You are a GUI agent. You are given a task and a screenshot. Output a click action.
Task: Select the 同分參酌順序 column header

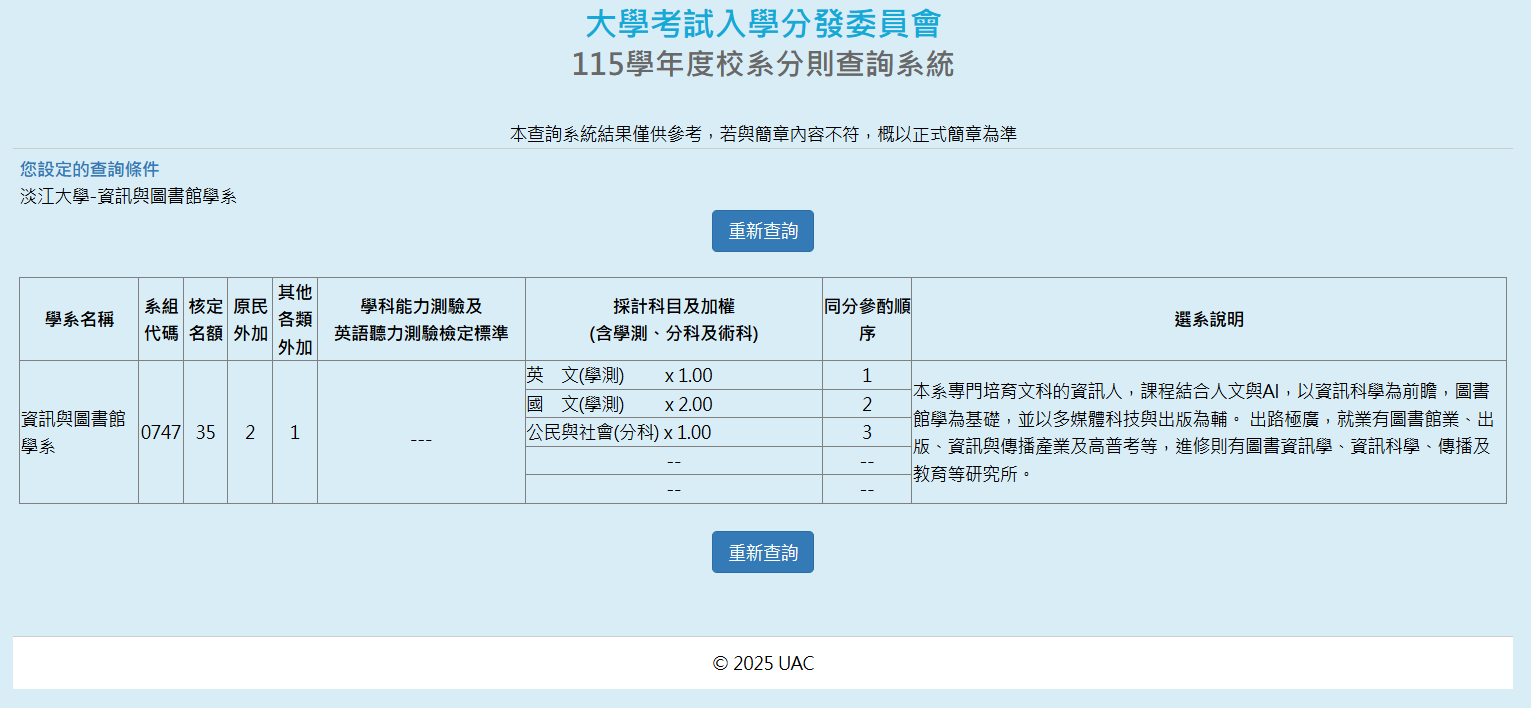pos(866,320)
